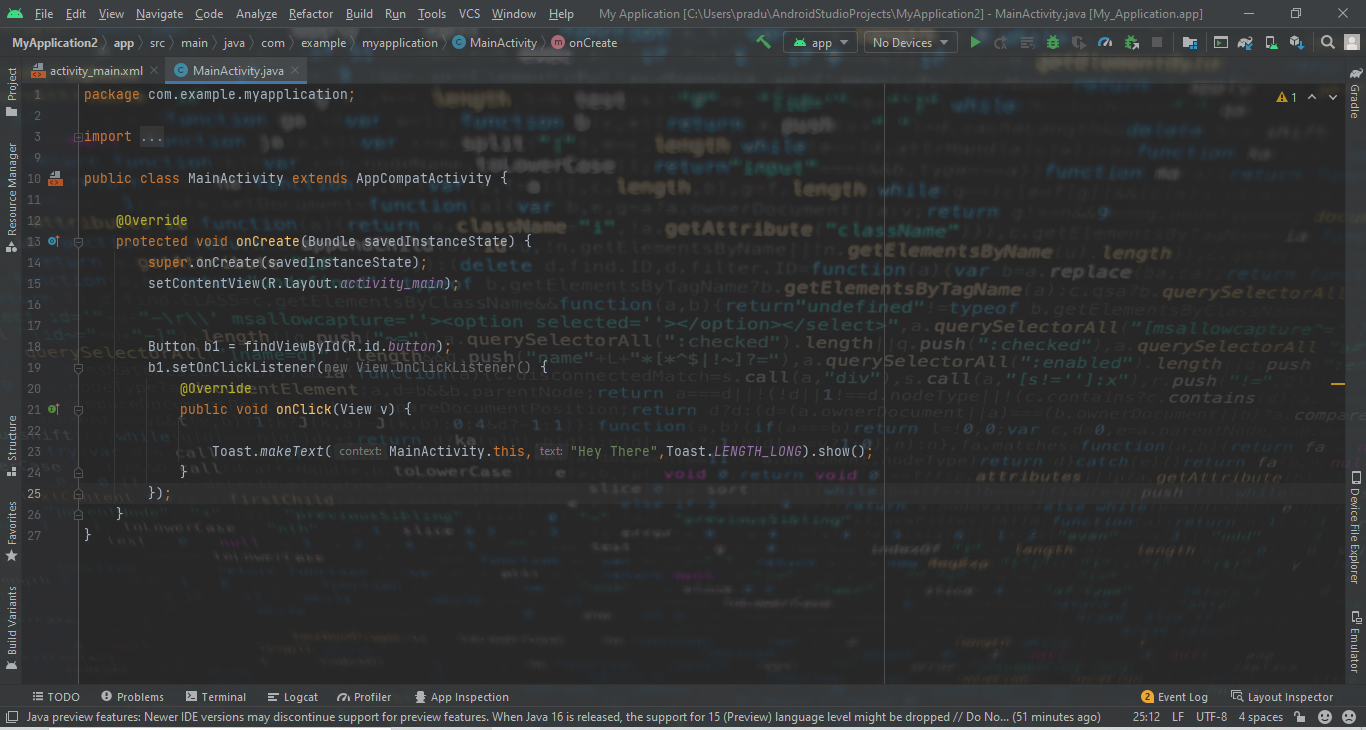Collapse the onCreate method fold marker

point(78,241)
